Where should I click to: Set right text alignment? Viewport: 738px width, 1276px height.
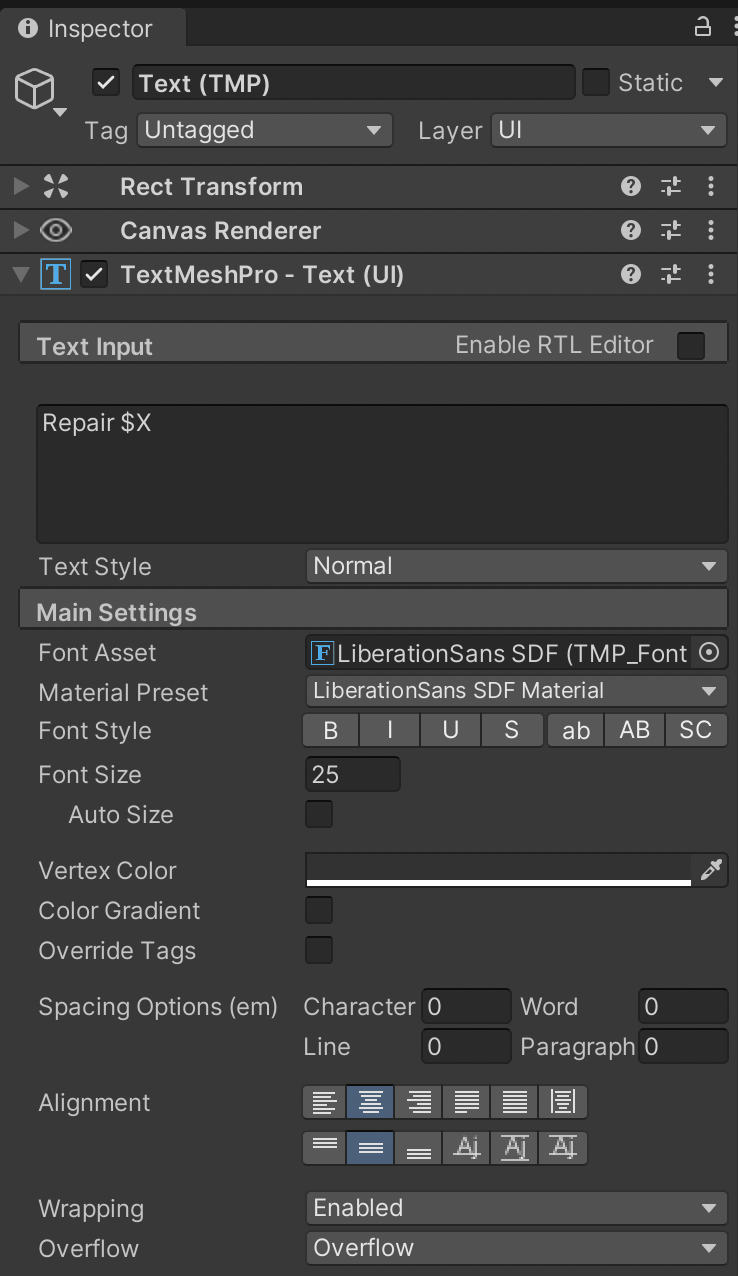click(x=419, y=1102)
